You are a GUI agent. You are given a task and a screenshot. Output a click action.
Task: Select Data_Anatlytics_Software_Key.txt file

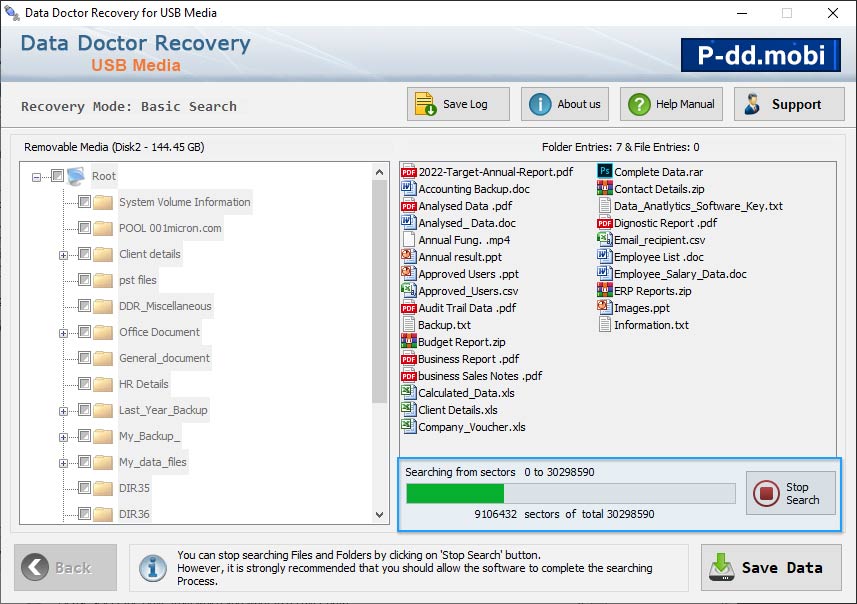point(698,206)
